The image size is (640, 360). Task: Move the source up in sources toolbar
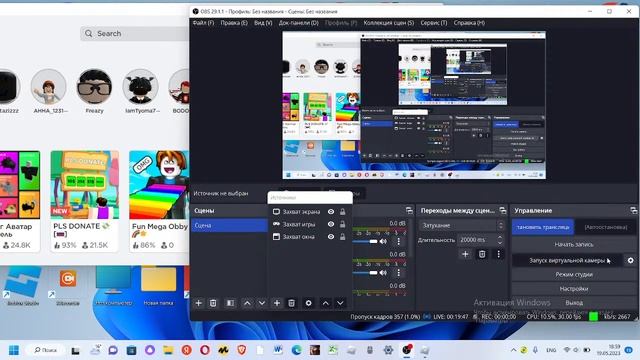click(325, 303)
